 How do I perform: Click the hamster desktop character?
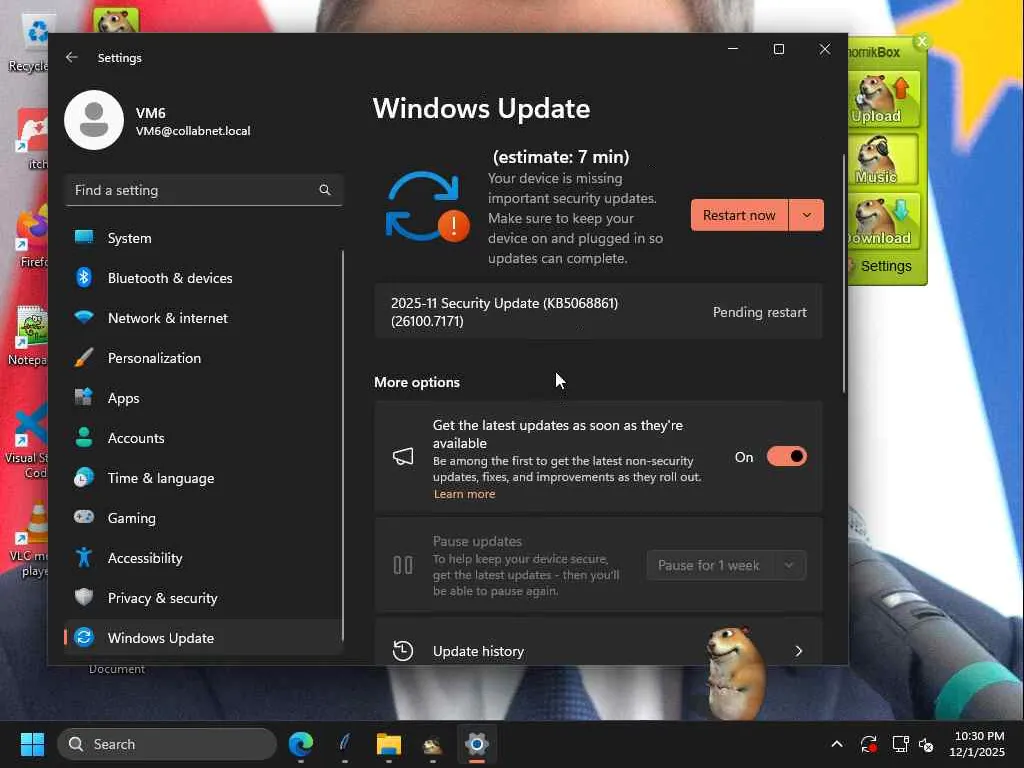click(x=737, y=671)
